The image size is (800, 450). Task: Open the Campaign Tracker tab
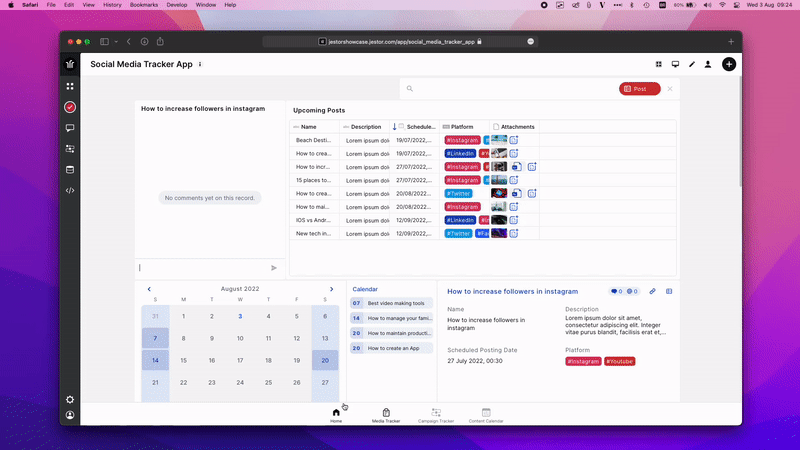coord(436,415)
